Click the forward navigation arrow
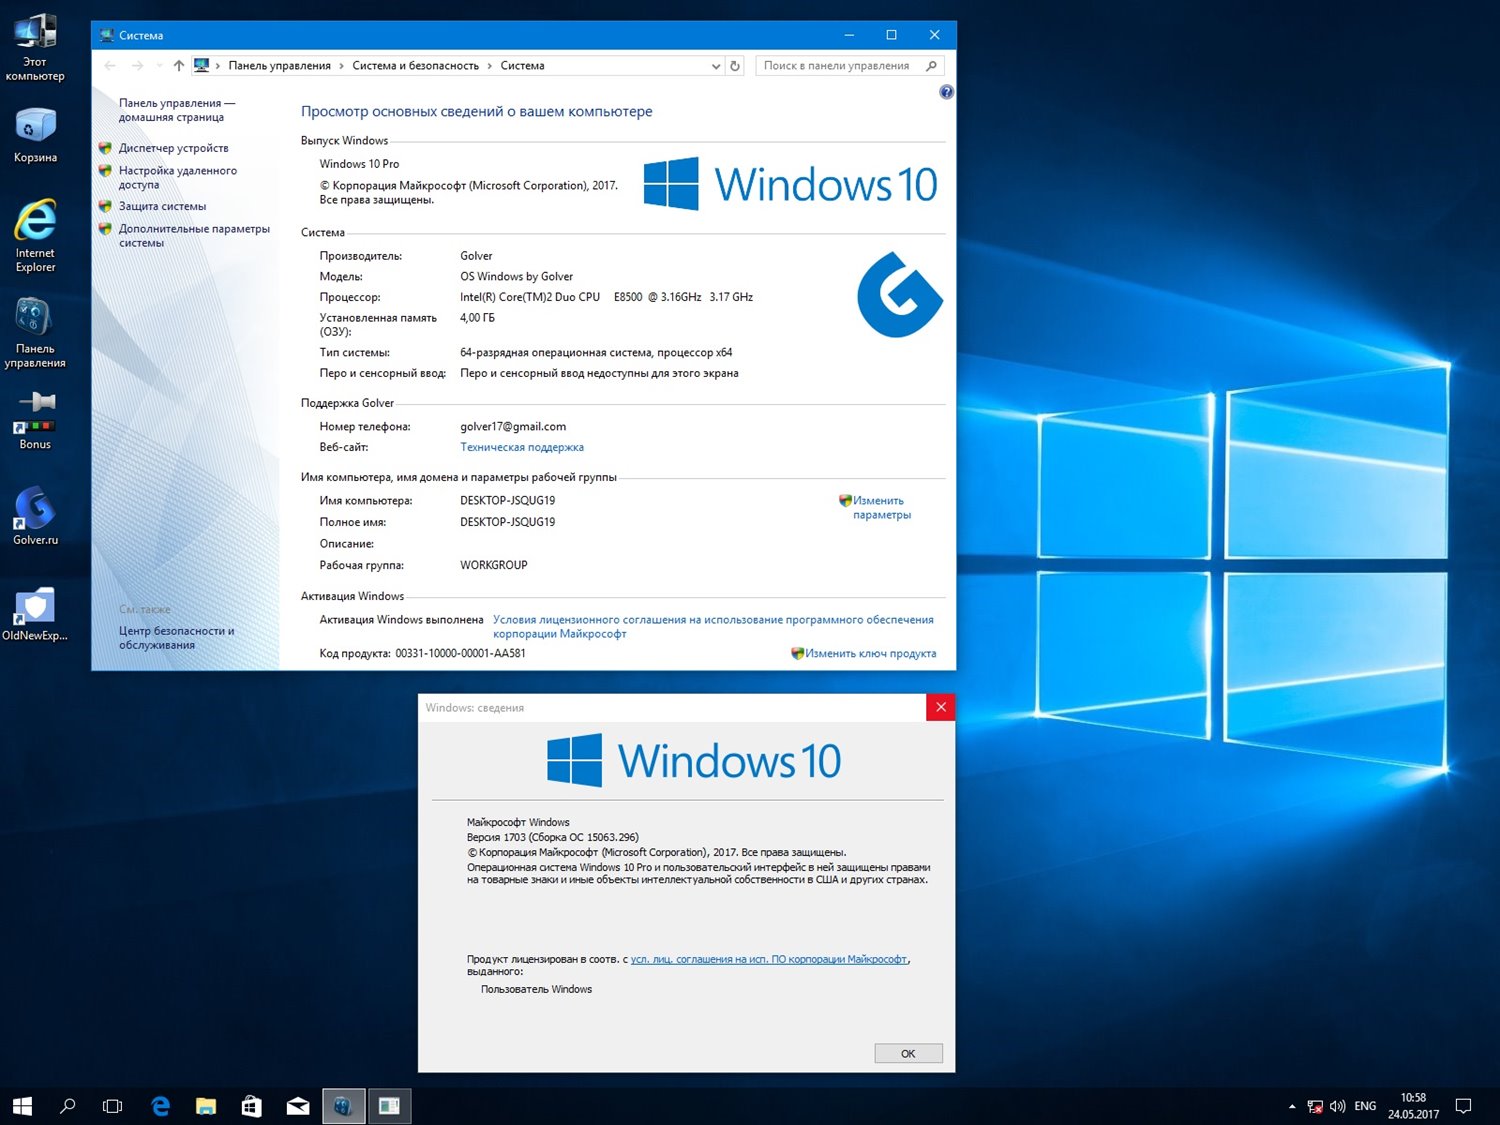Image resolution: width=1500 pixels, height=1125 pixels. (138, 66)
